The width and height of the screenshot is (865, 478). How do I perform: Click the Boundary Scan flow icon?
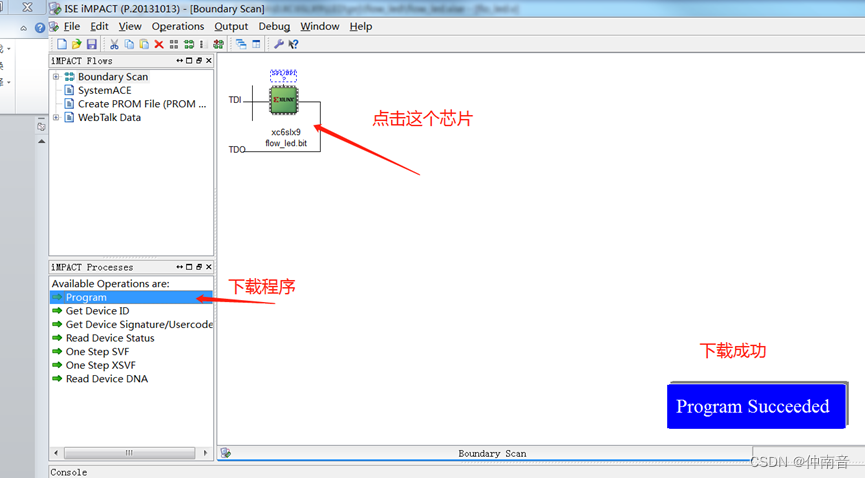coord(70,77)
